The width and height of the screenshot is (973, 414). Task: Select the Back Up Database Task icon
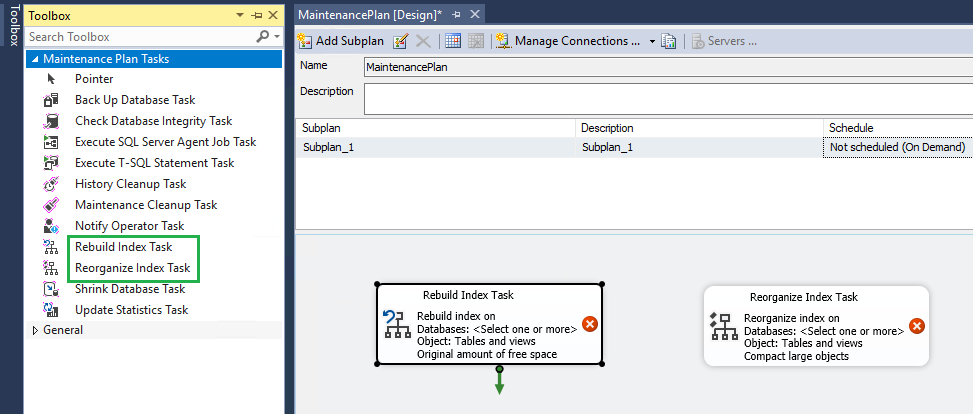pos(53,100)
